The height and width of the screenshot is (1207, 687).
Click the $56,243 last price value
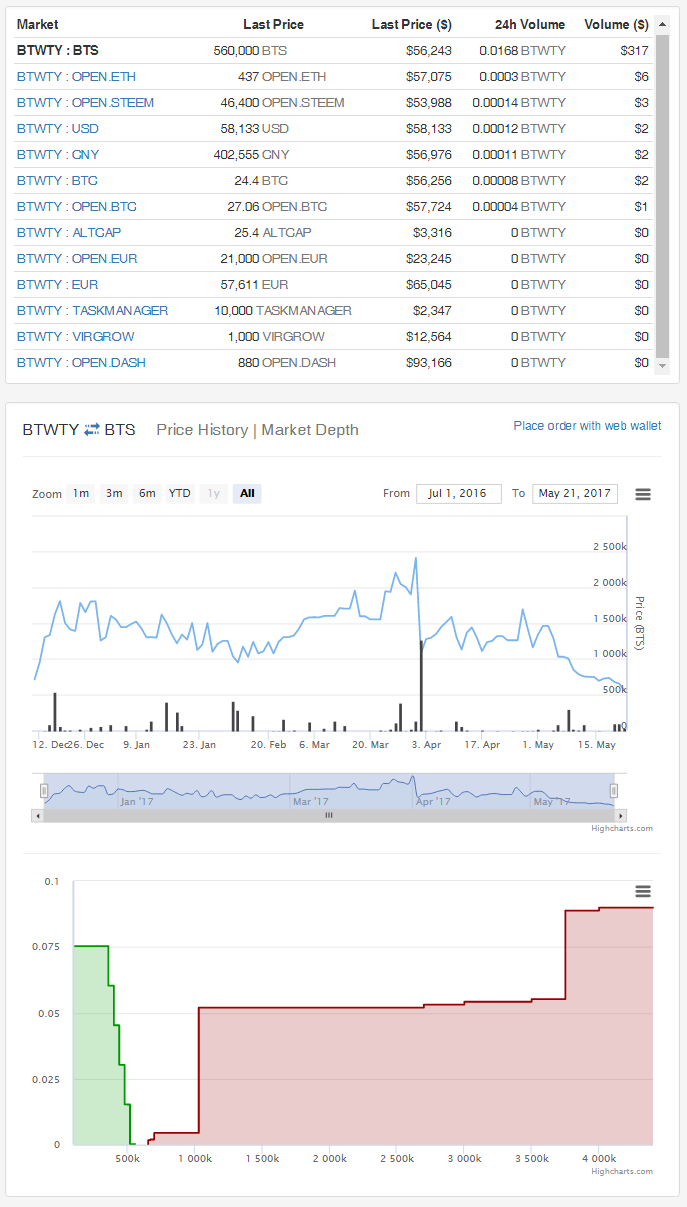429,50
